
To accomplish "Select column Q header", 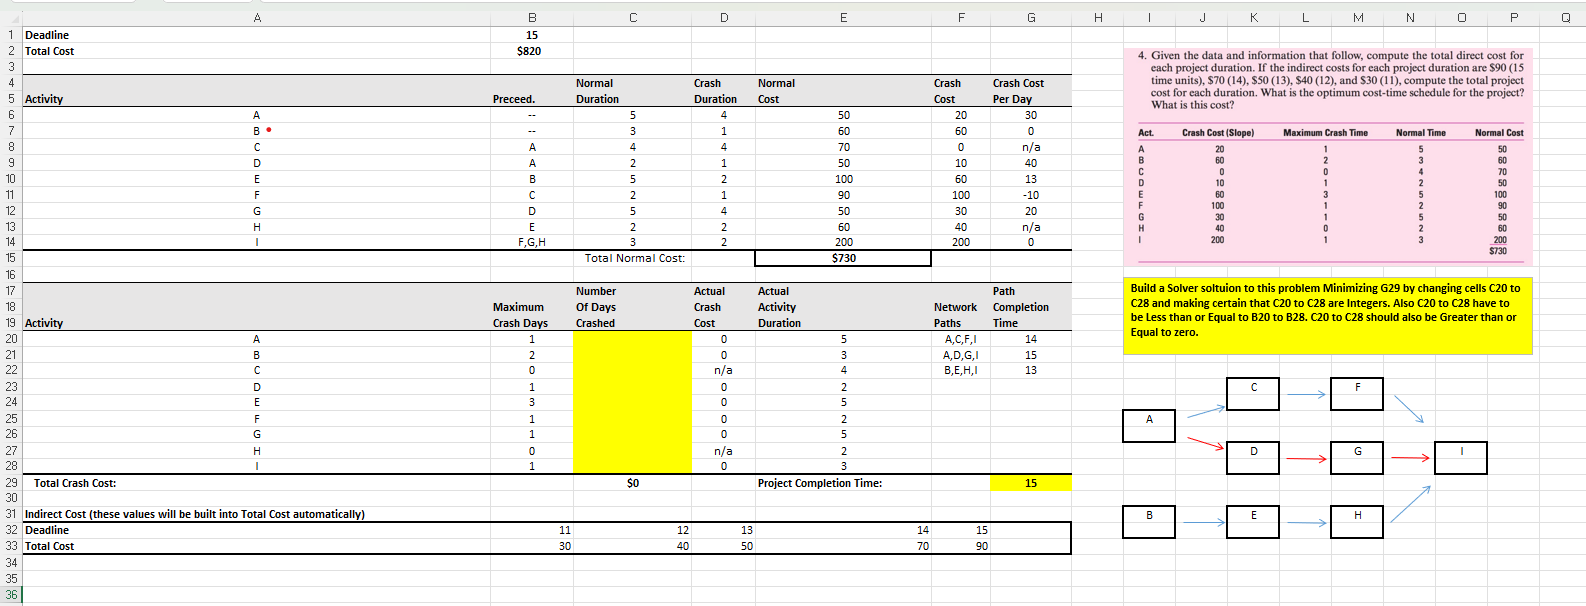I will [1565, 17].
